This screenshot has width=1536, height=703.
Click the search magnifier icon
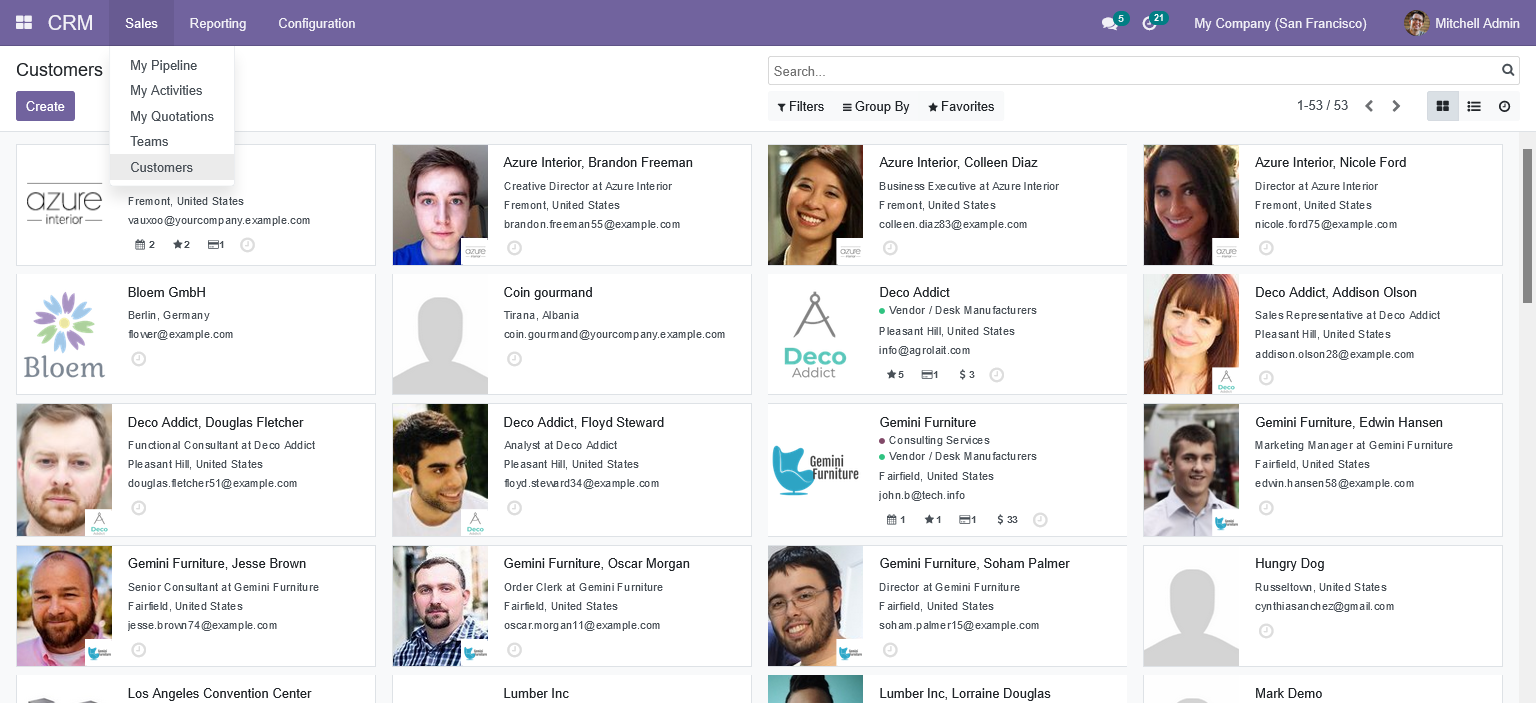[x=1508, y=71]
